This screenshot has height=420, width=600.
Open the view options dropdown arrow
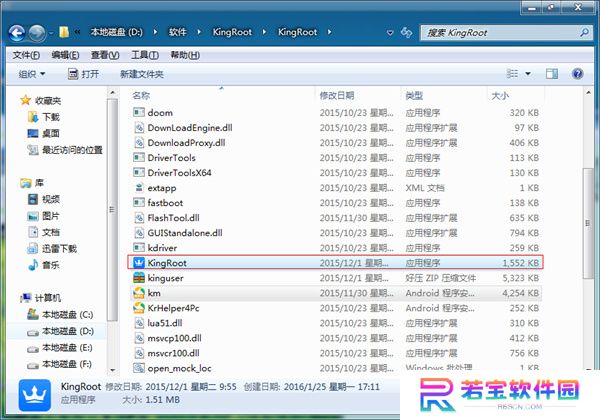[528, 74]
